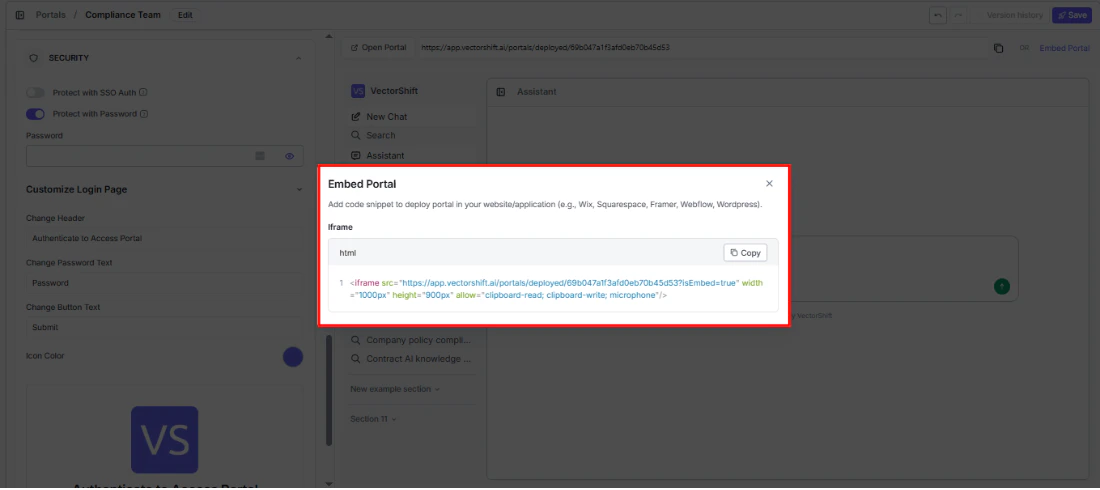
Task: Go to Portals in the breadcrumb
Action: (x=51, y=15)
